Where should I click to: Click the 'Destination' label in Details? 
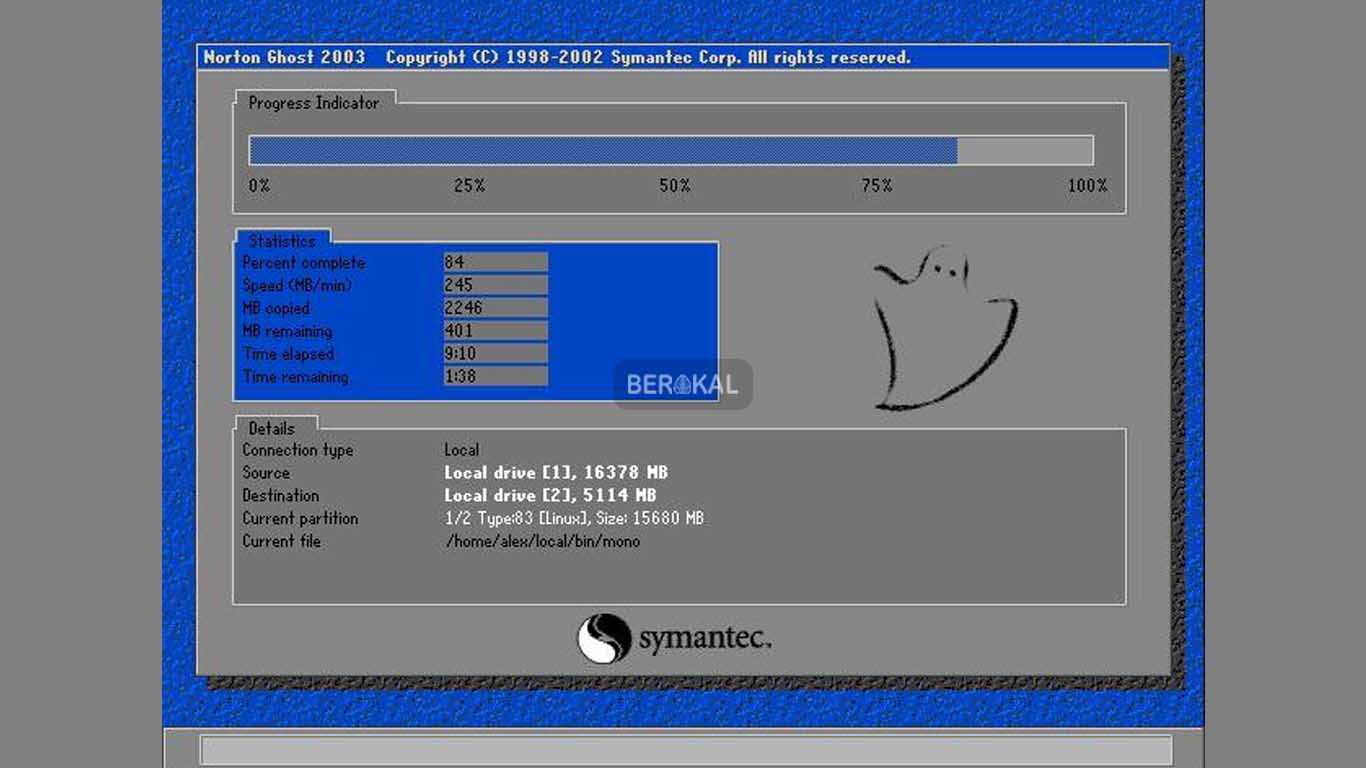click(281, 496)
